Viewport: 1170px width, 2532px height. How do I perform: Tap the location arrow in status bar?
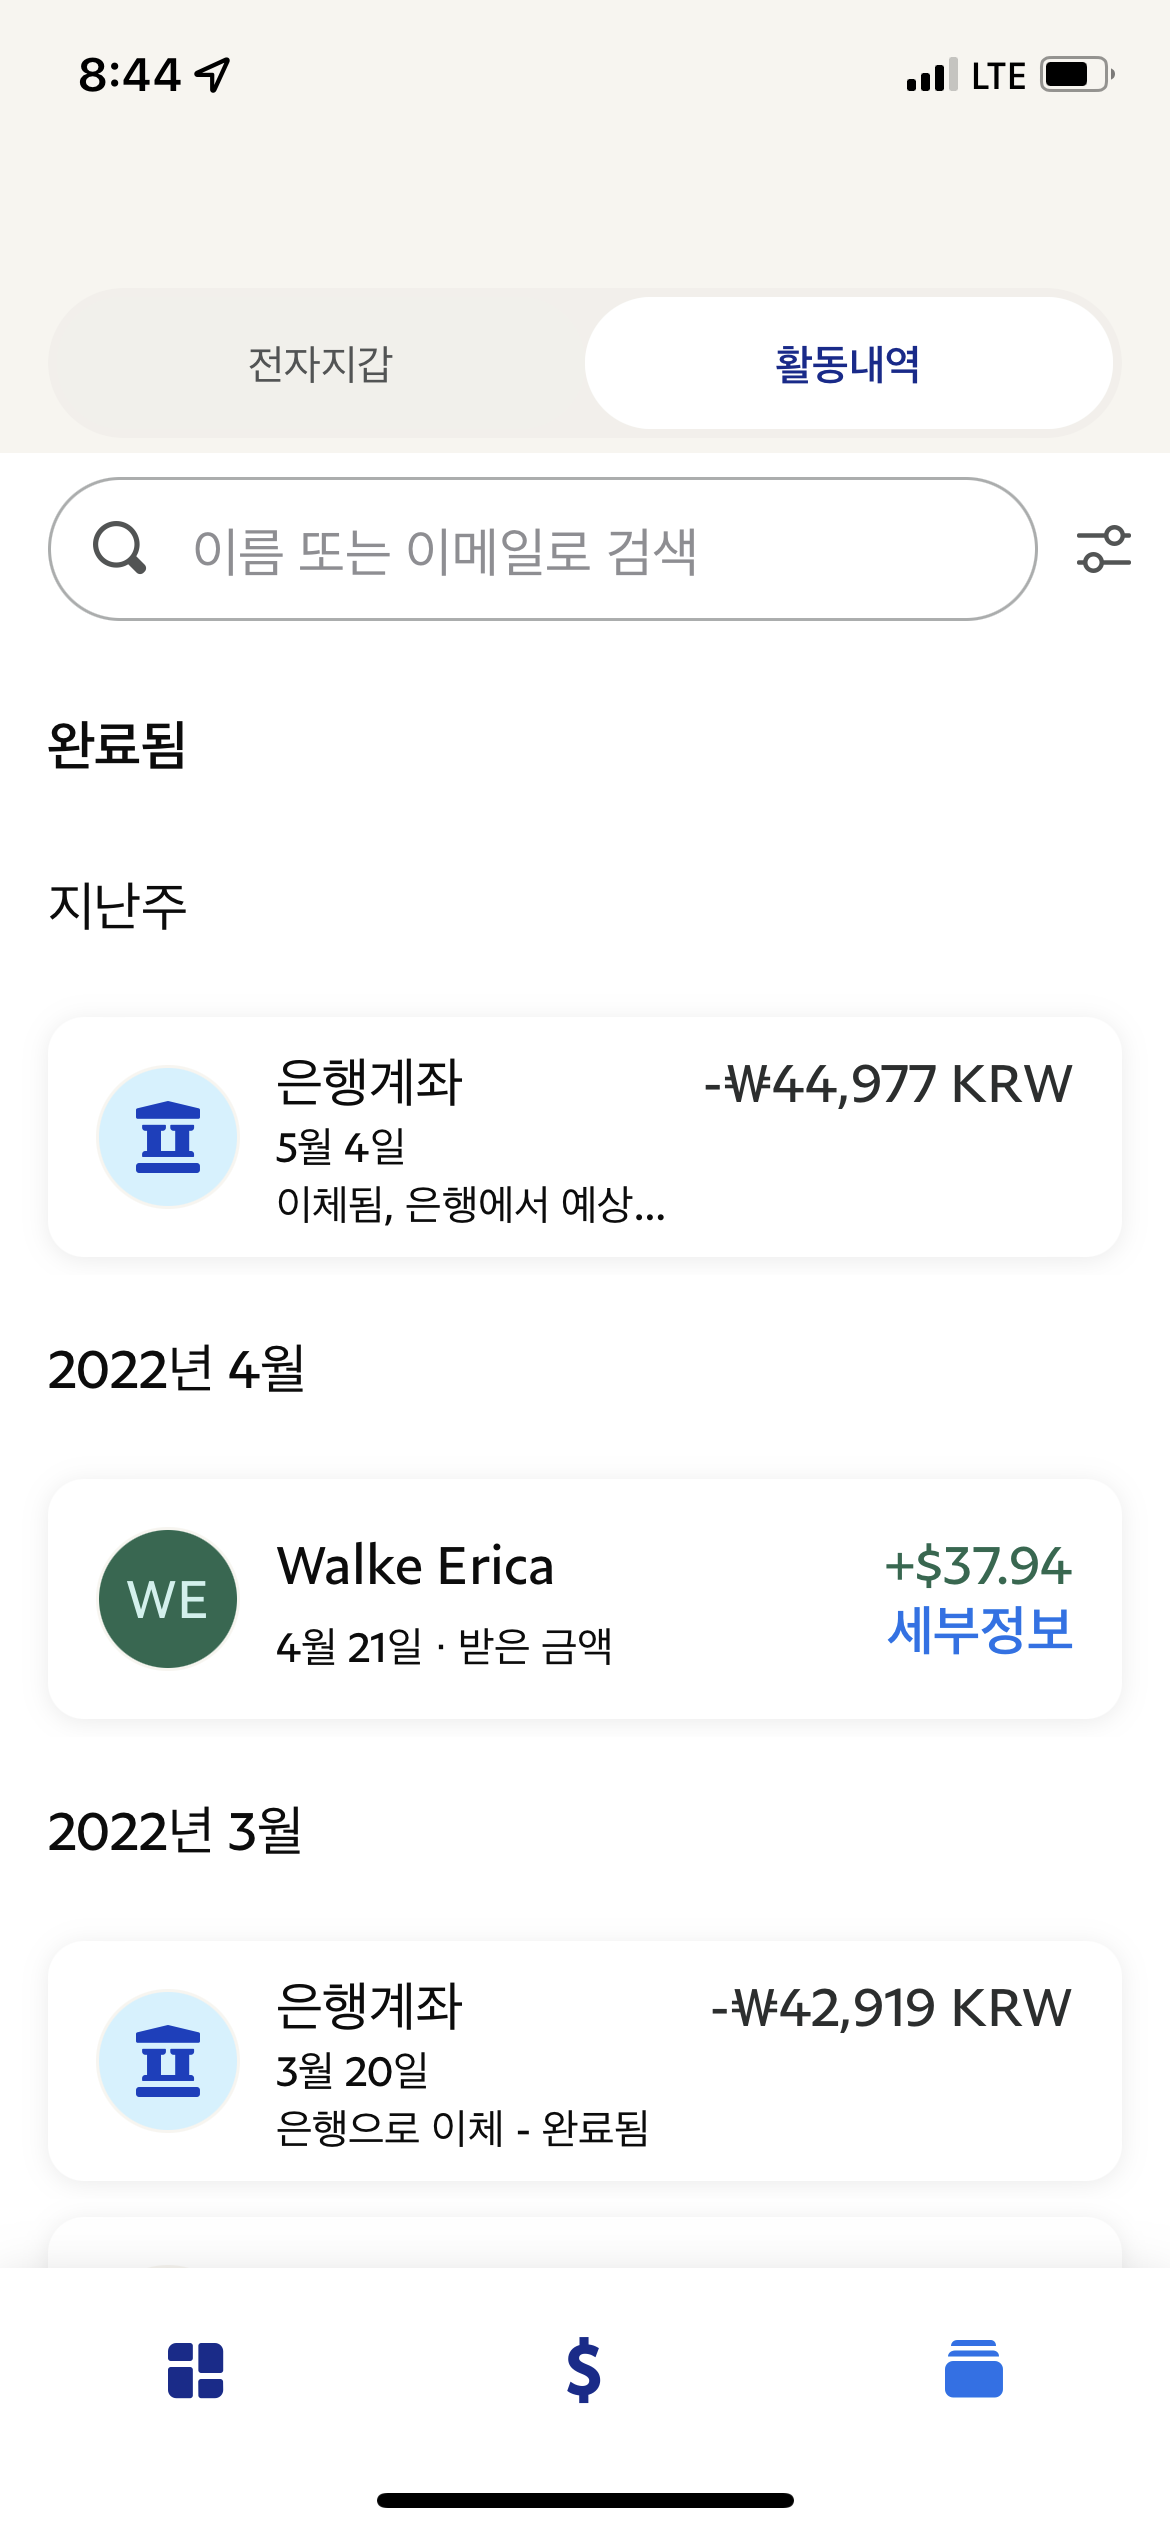pos(213,75)
